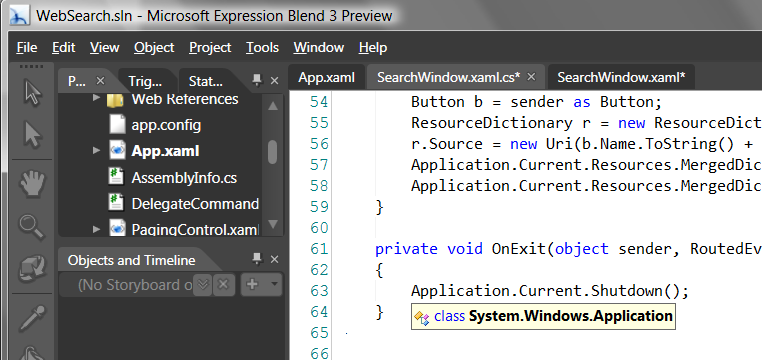This screenshot has height=360, width=762.
Task: Select app.config in the project tree
Action: pos(166,125)
